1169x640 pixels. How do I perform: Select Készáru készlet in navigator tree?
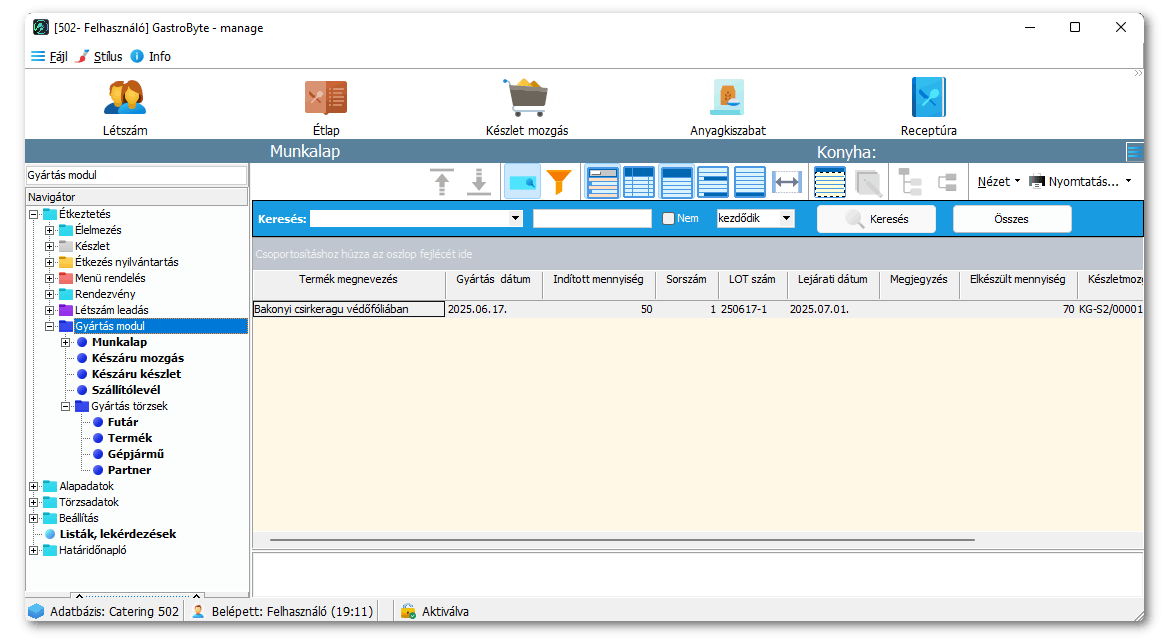[x=136, y=374]
